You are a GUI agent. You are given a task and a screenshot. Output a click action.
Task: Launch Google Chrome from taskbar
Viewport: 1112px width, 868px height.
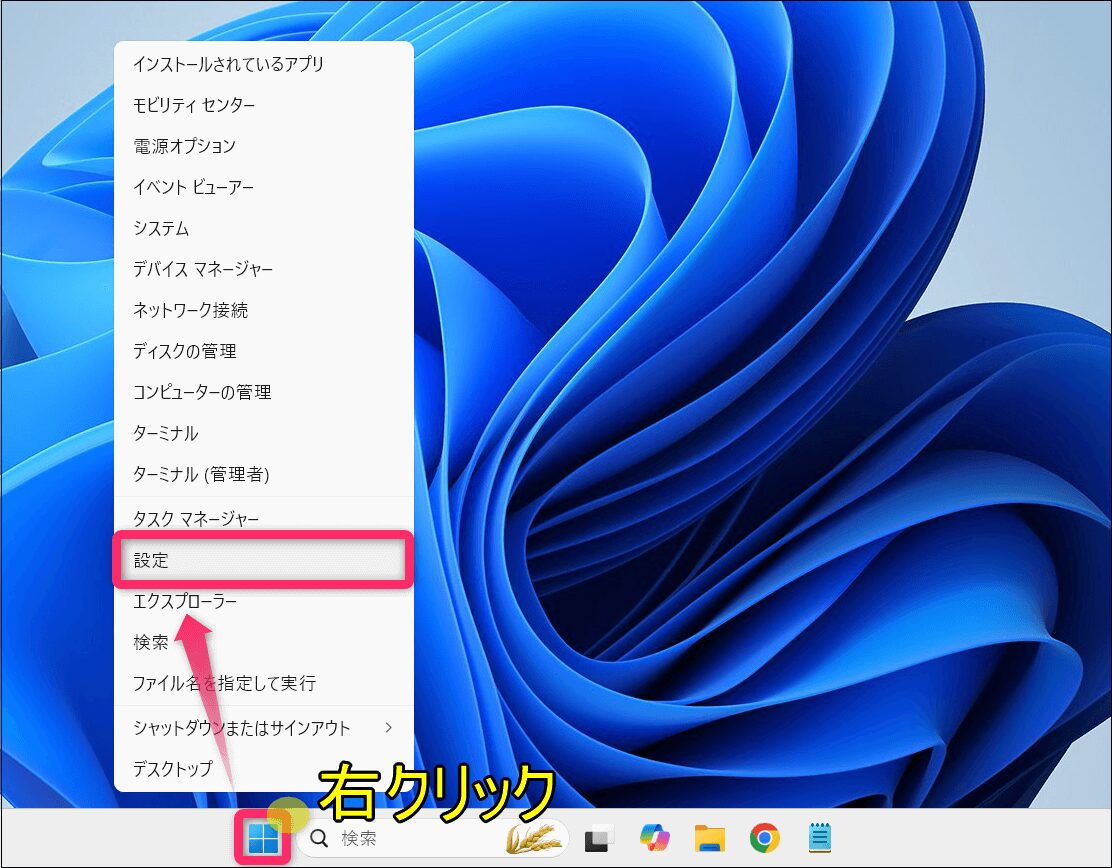pyautogui.click(x=765, y=838)
